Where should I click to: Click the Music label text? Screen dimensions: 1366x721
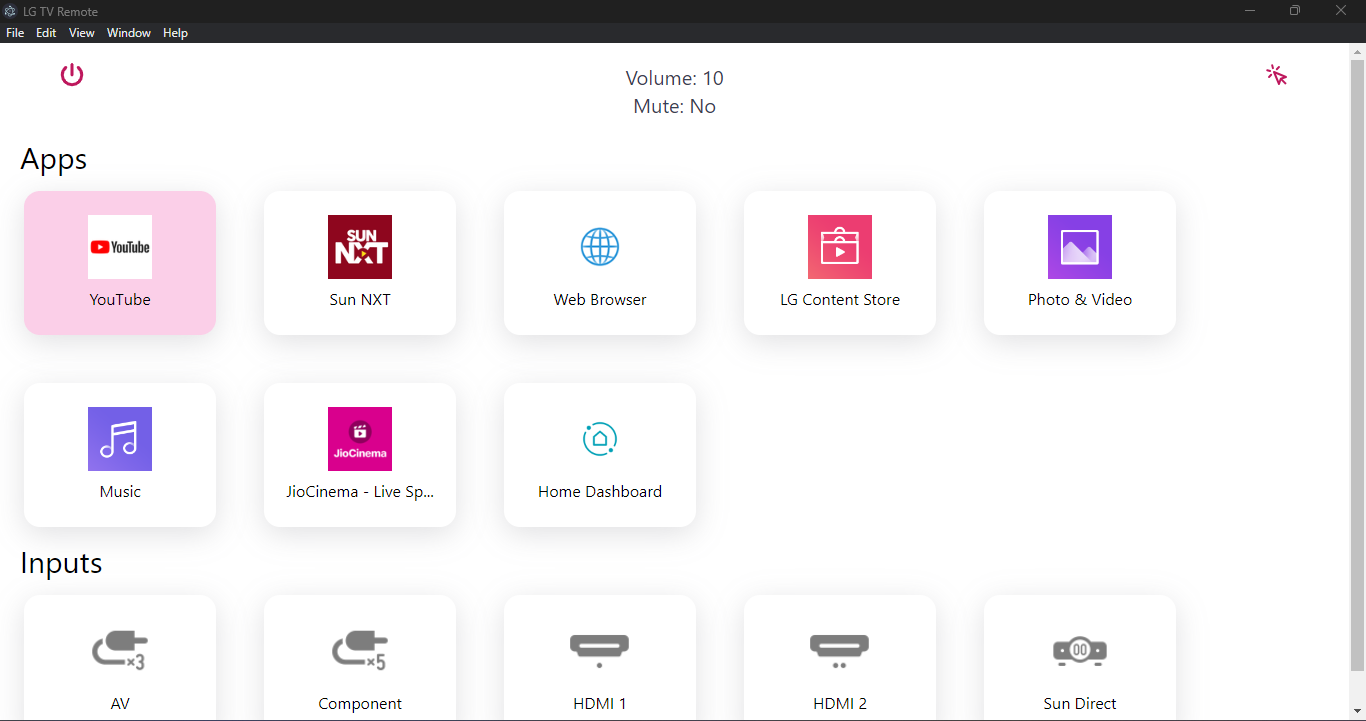click(x=120, y=491)
